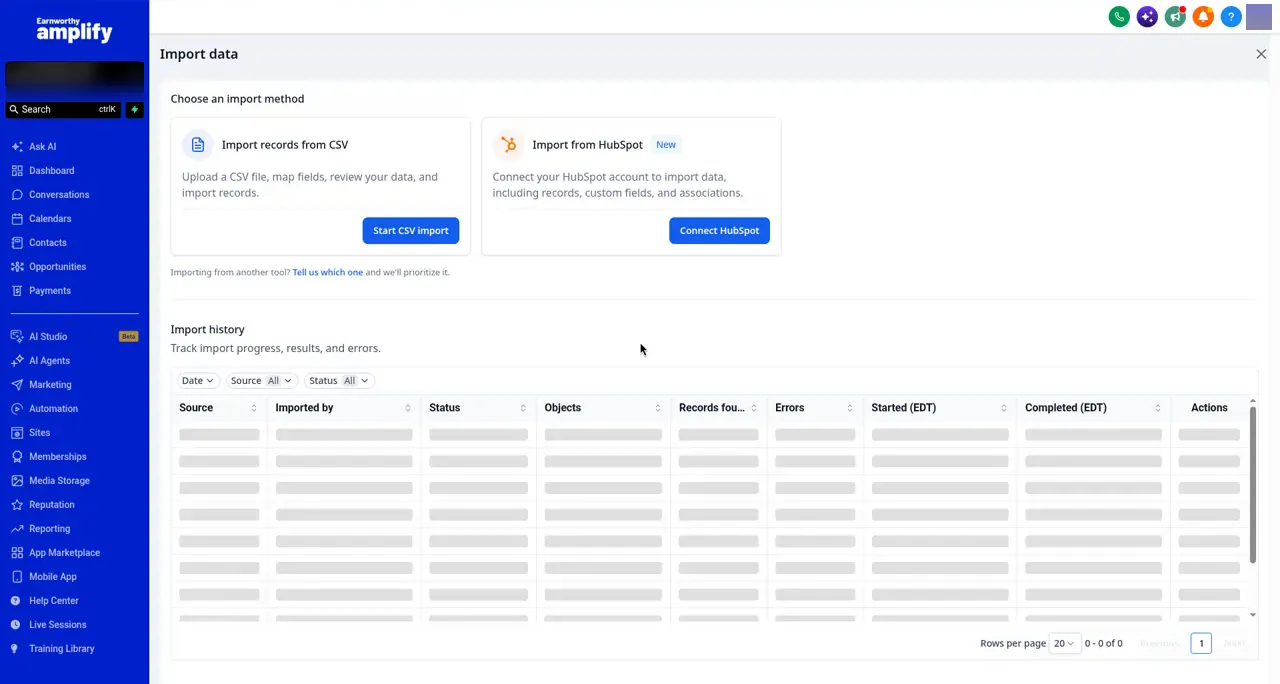Viewport: 1280px width, 684px height.
Task: Sort by the Records found column arrows
Action: 753,408
